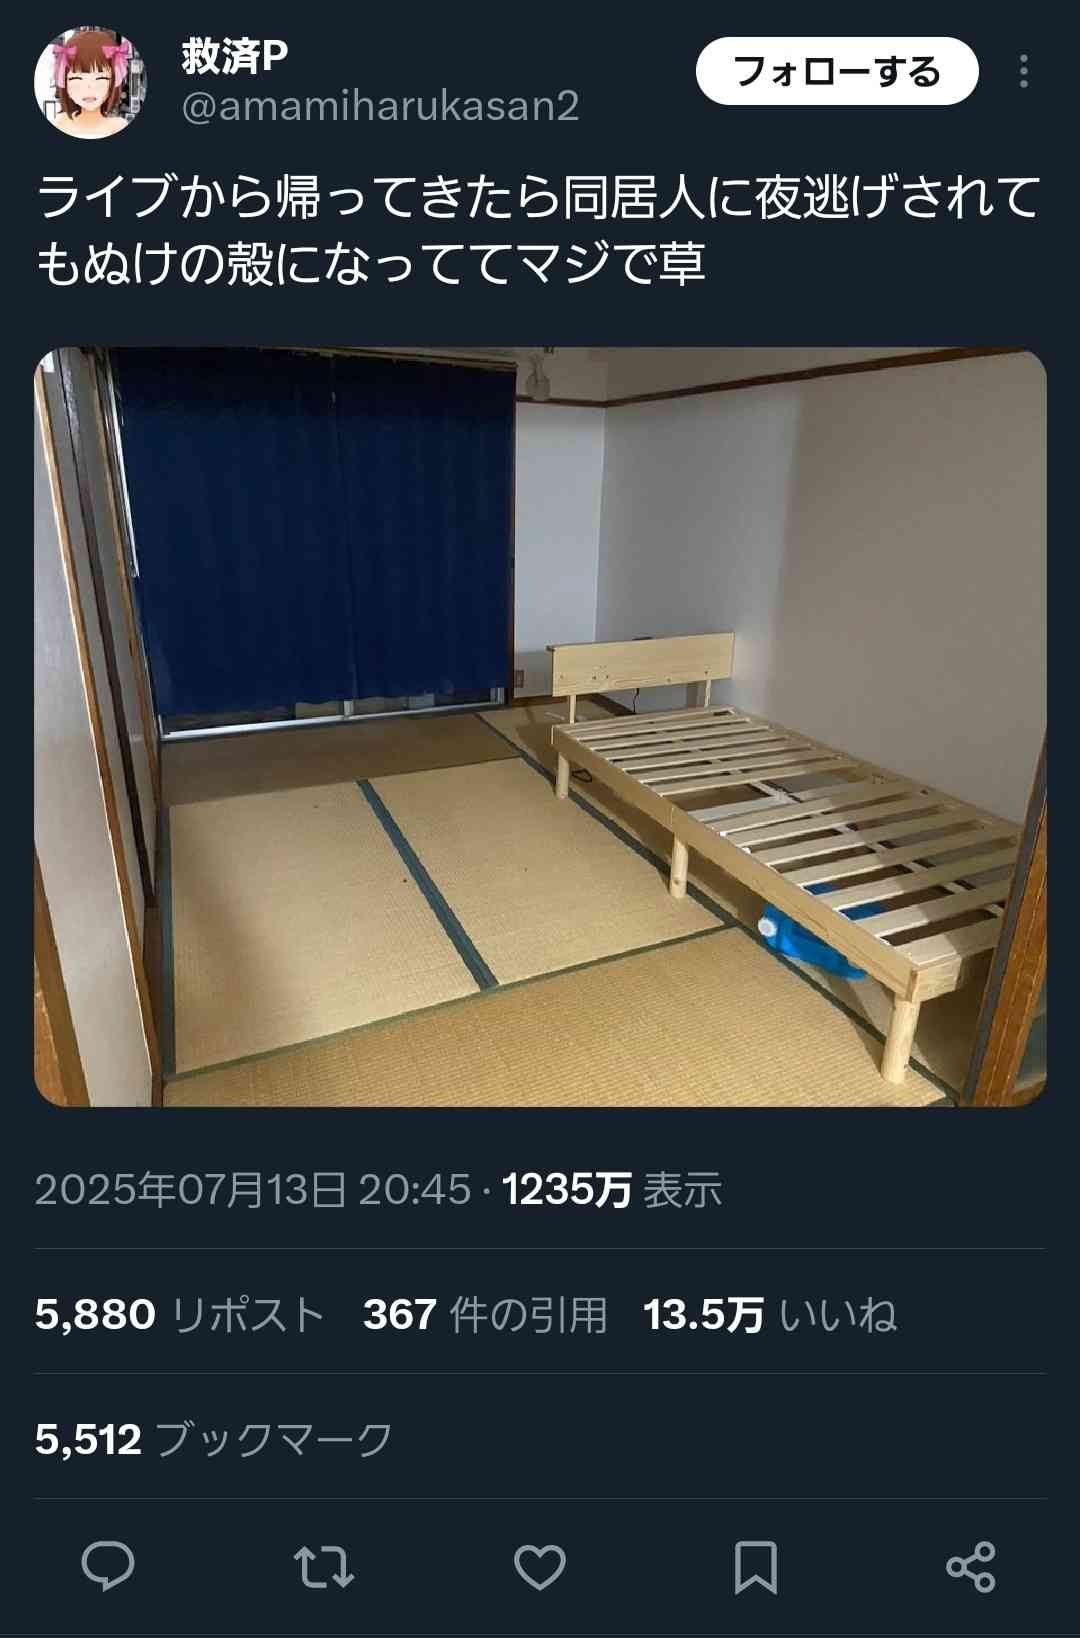Open the three-dot more options menu

(1023, 71)
